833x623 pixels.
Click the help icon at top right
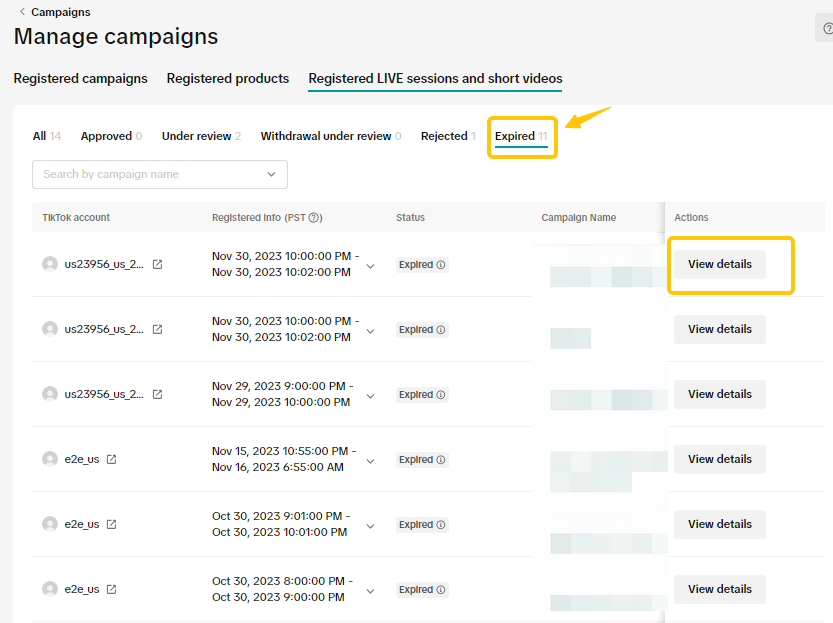(827, 30)
